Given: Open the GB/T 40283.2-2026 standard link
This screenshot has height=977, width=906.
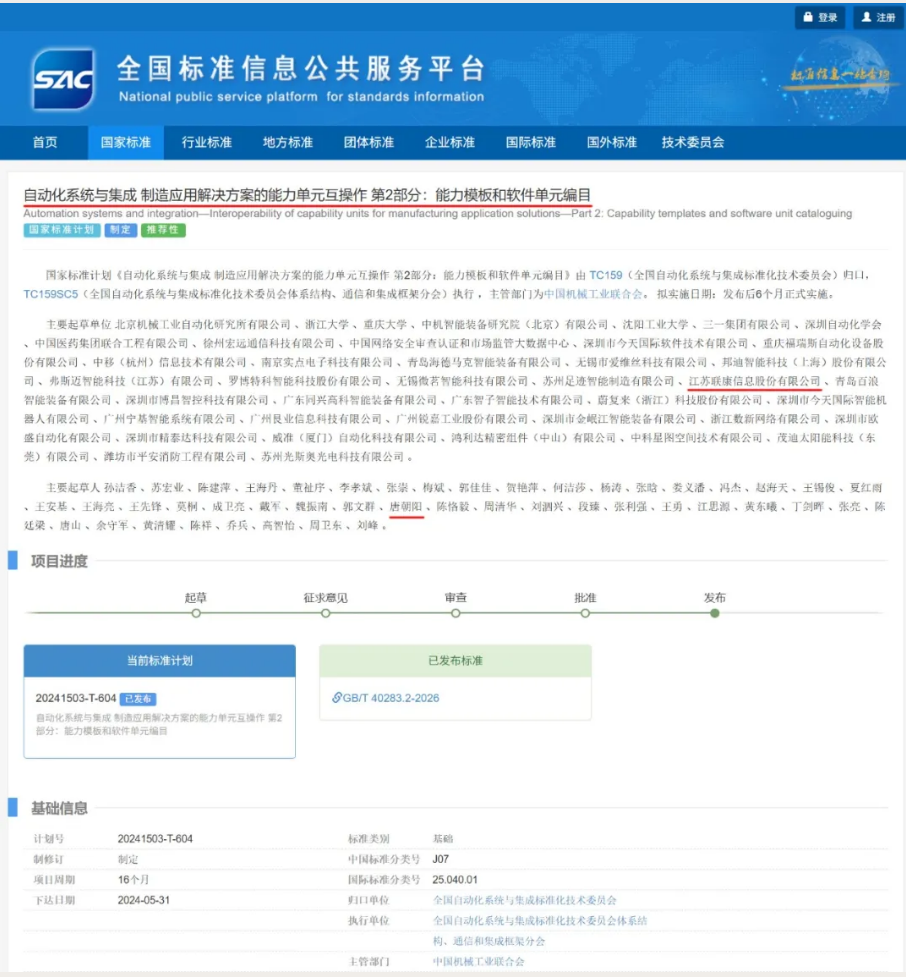Looking at the screenshot, I should (391, 698).
